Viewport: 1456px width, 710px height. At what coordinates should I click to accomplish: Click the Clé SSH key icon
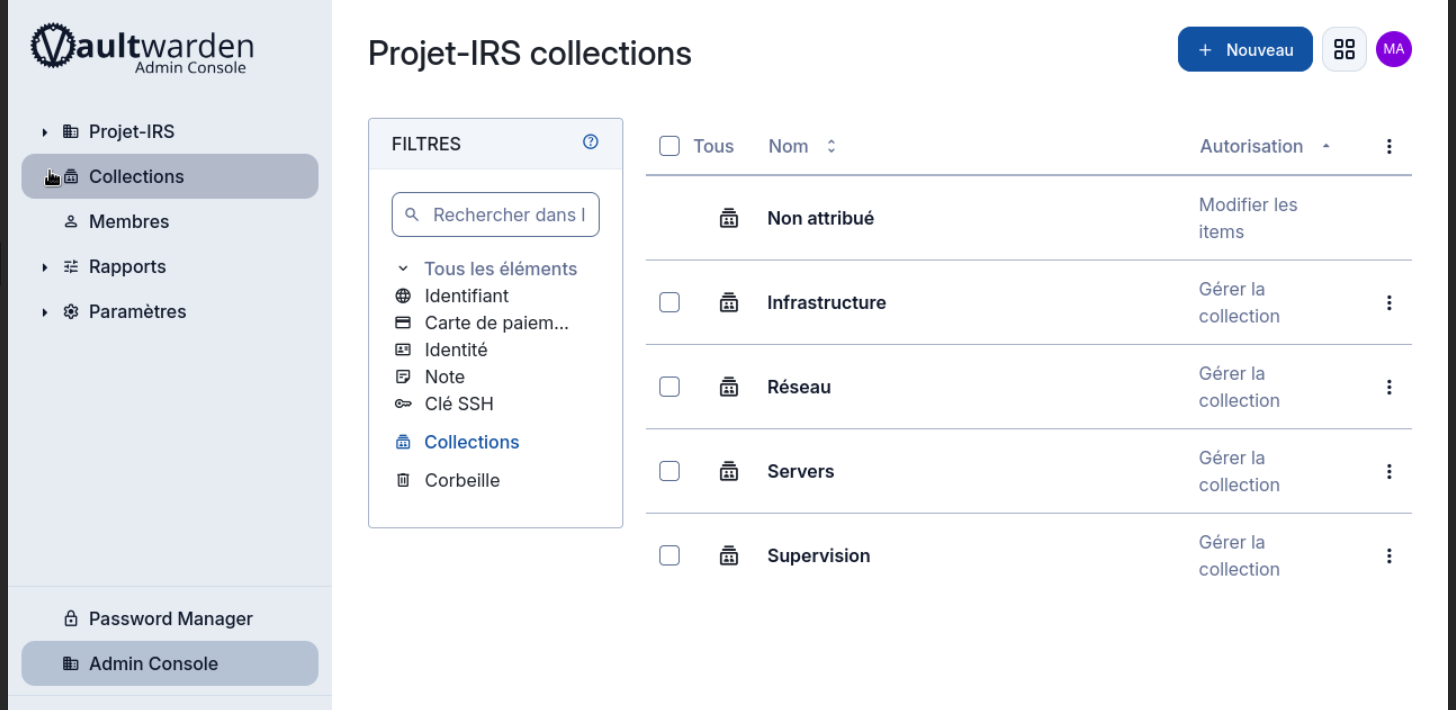(403, 404)
